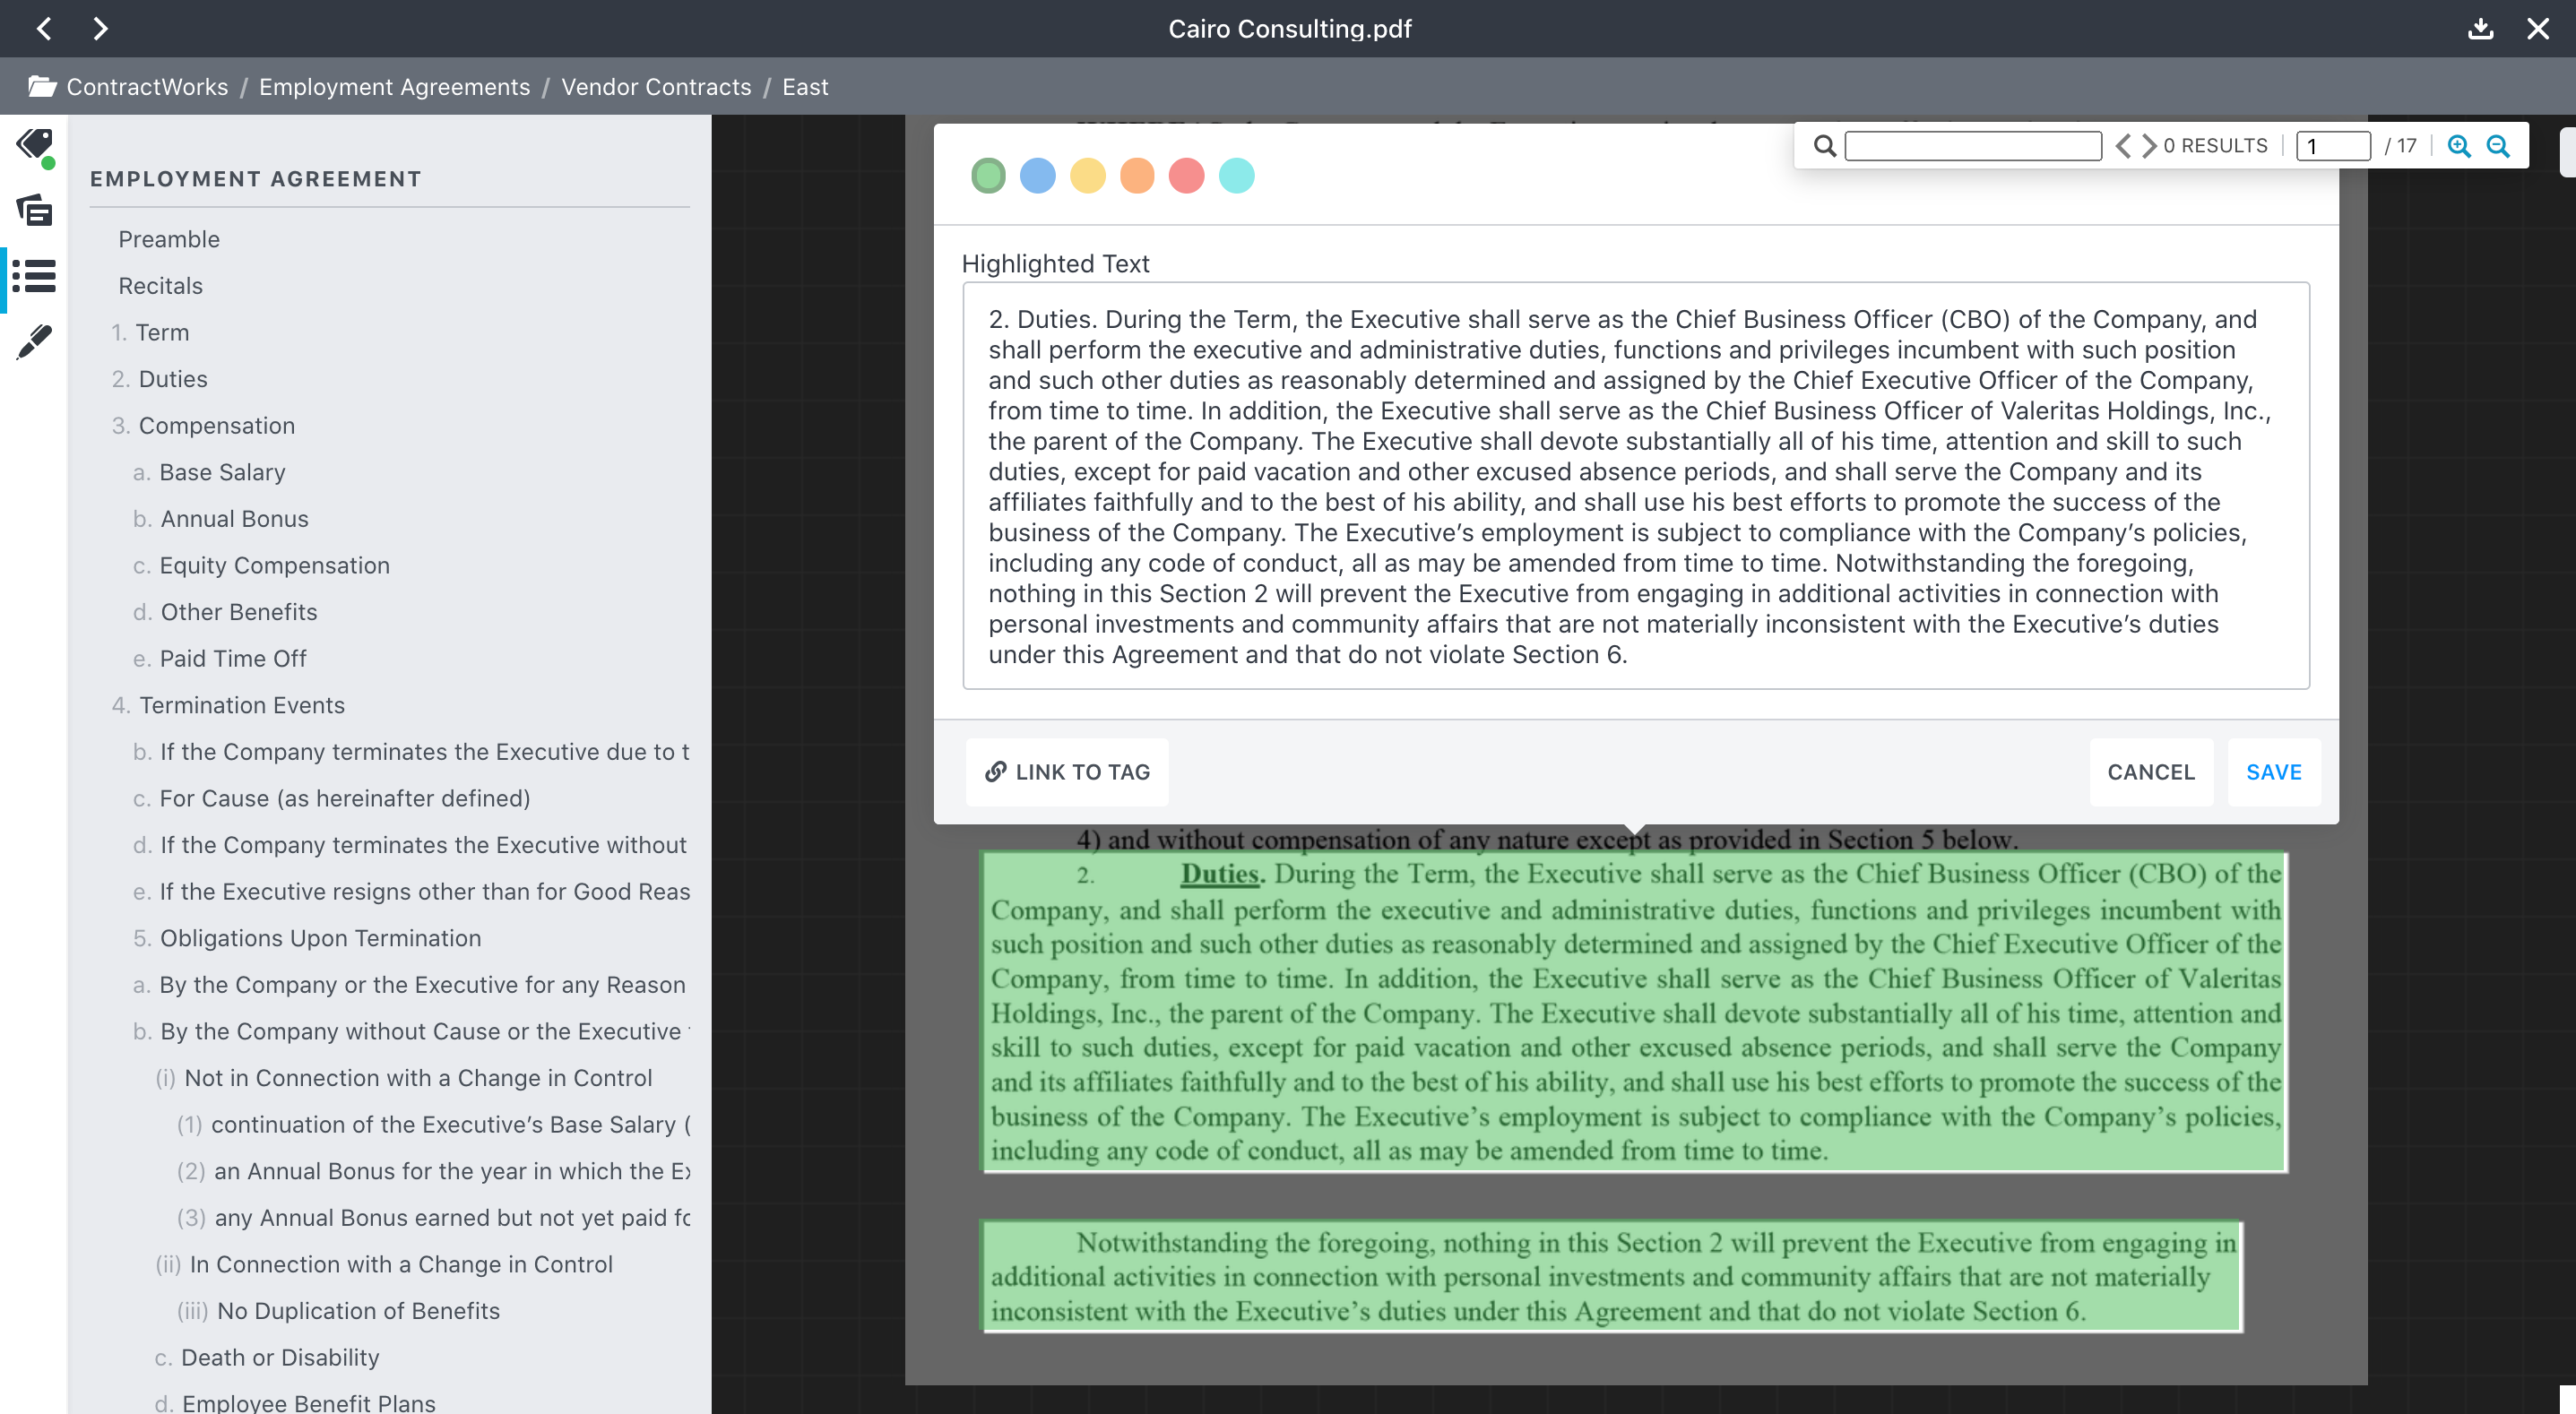Save the highlighted text annotation

[2274, 772]
